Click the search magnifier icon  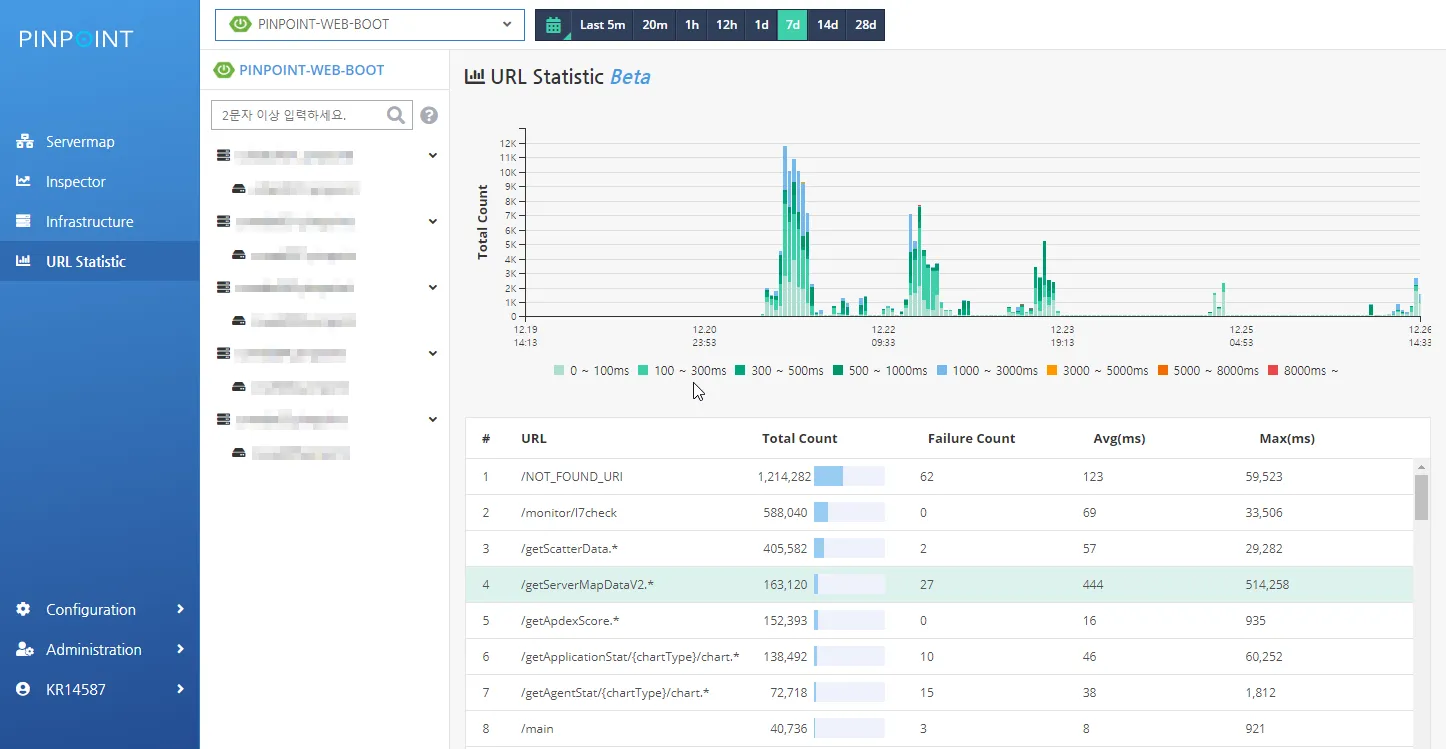click(x=396, y=115)
